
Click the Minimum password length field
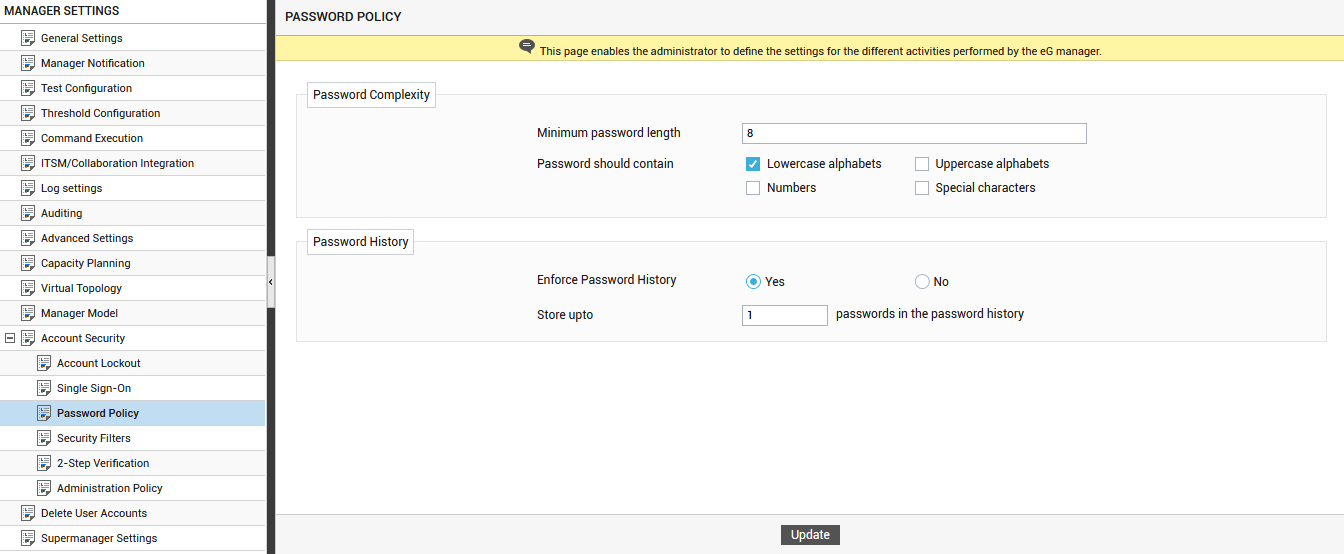(914, 134)
